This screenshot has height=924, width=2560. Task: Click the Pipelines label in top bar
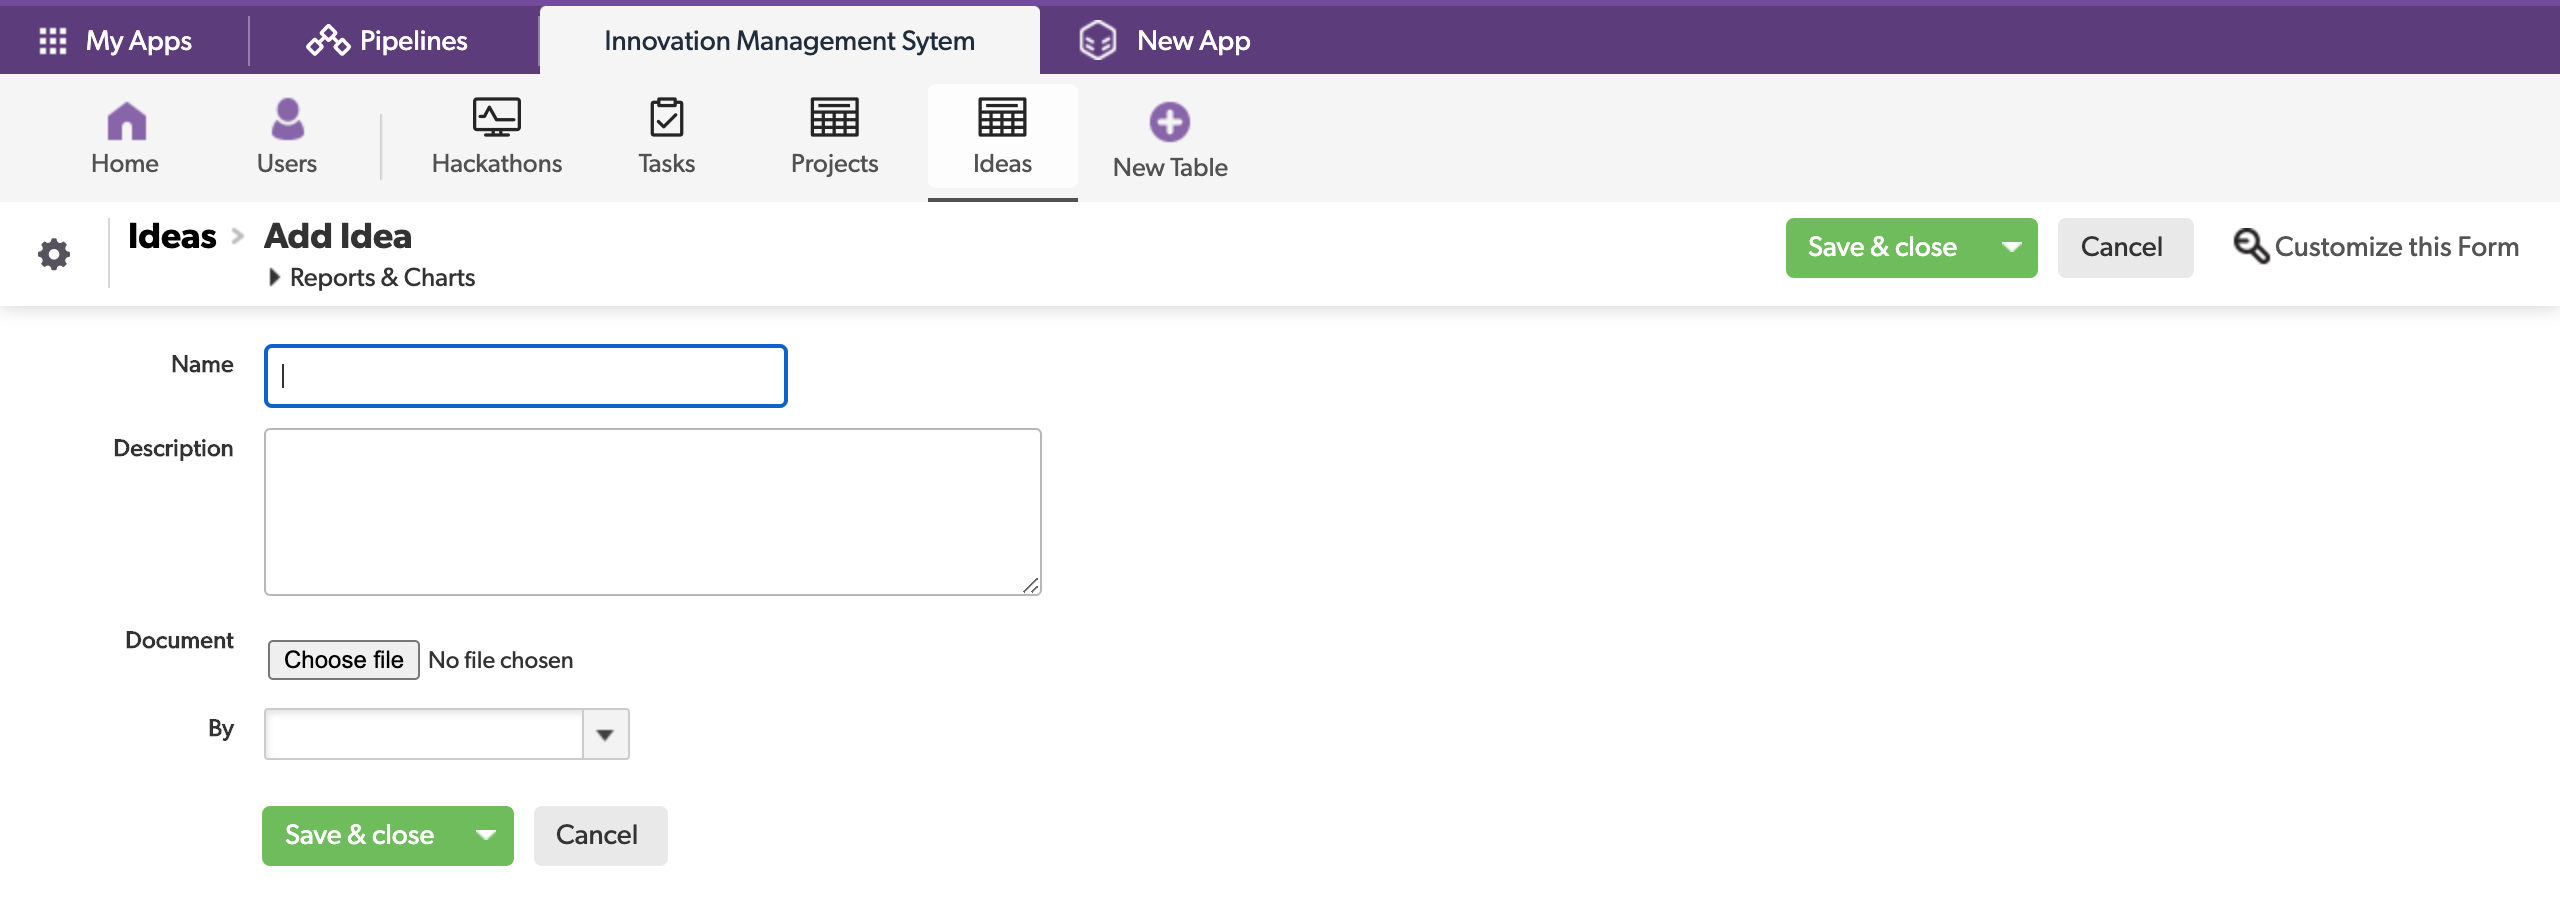[x=414, y=41]
